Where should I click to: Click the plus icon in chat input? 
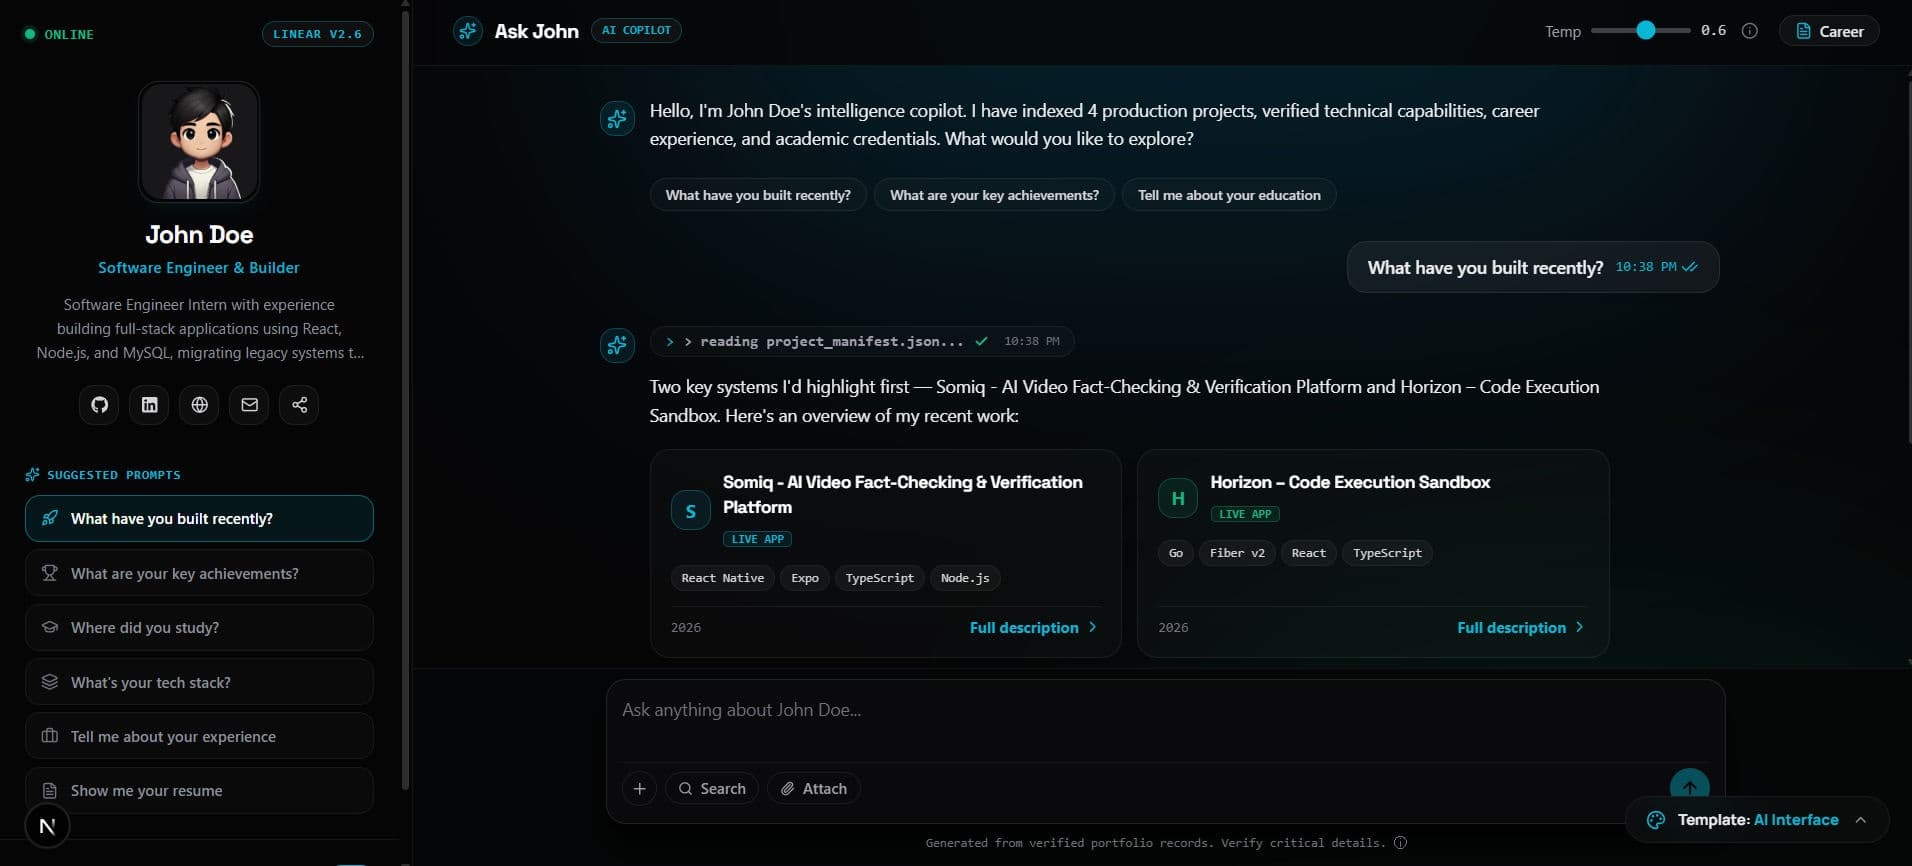point(639,788)
